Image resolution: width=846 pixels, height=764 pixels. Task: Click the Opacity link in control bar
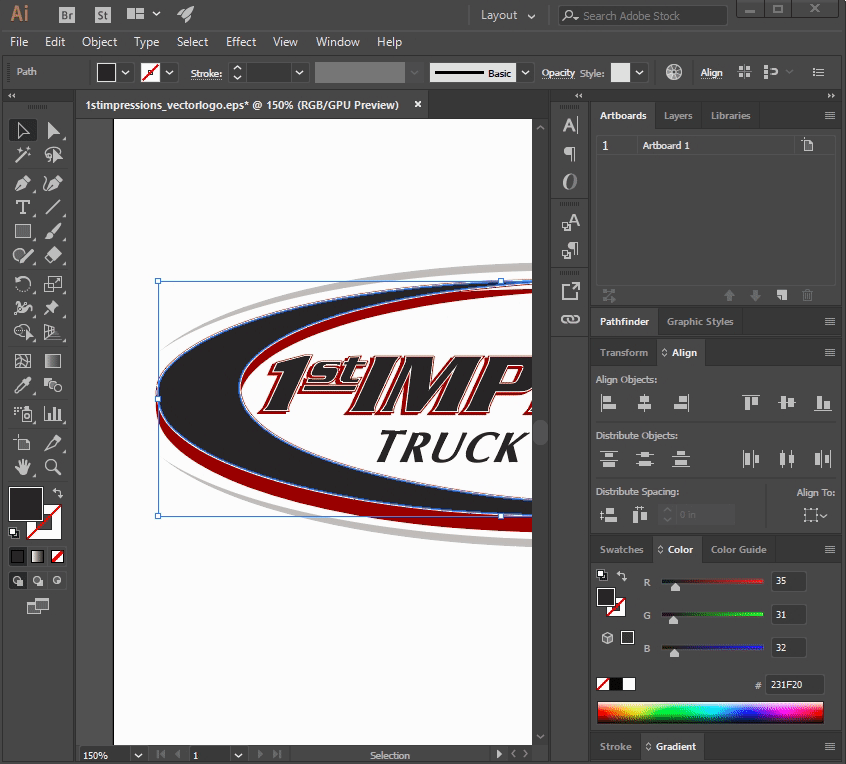(558, 73)
